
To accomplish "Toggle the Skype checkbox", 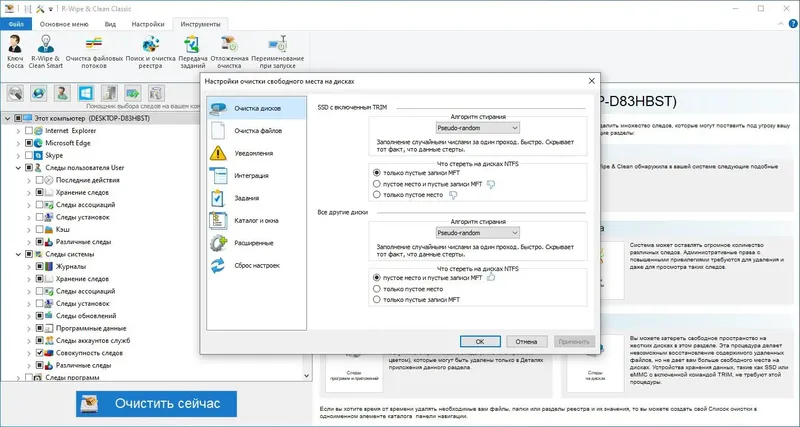I will [29, 155].
